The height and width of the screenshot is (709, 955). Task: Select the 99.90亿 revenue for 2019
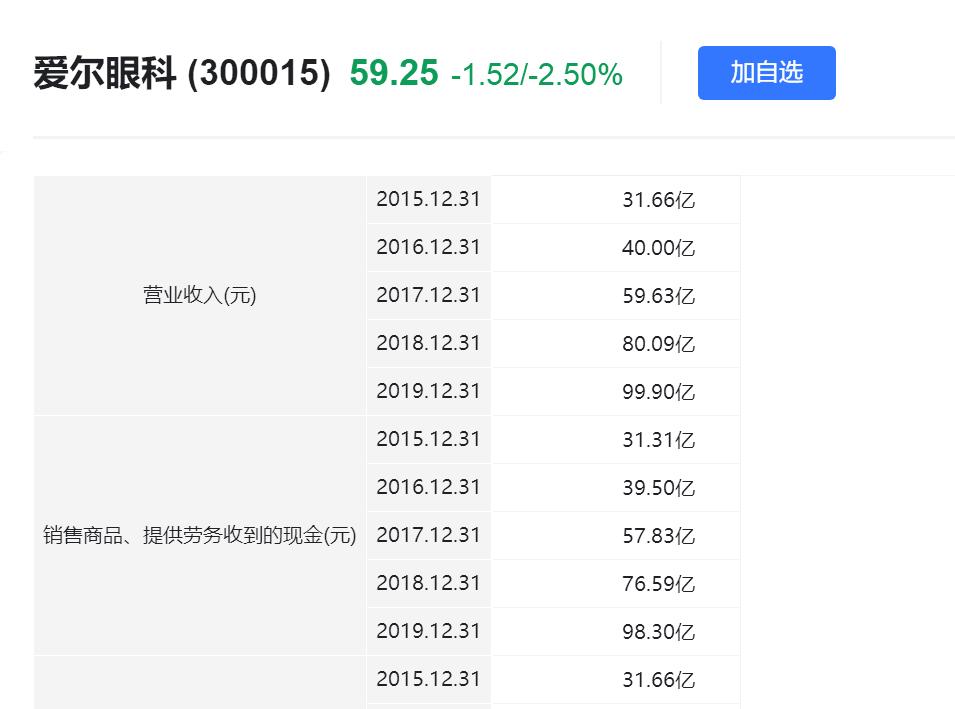tap(659, 391)
